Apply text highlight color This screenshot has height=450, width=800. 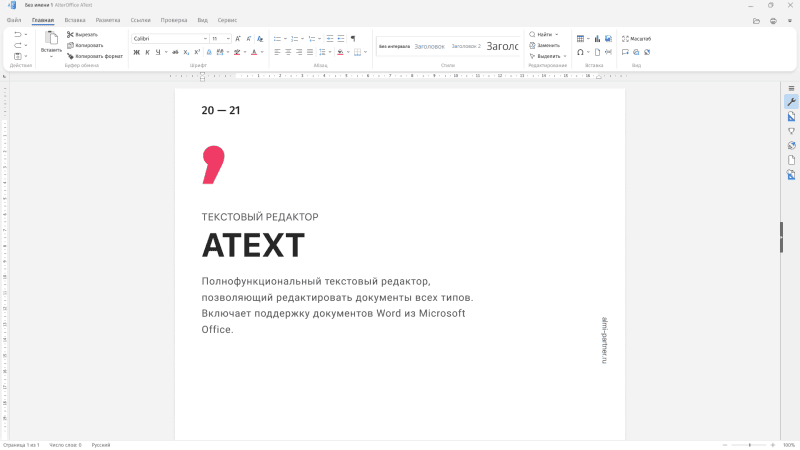click(237, 52)
